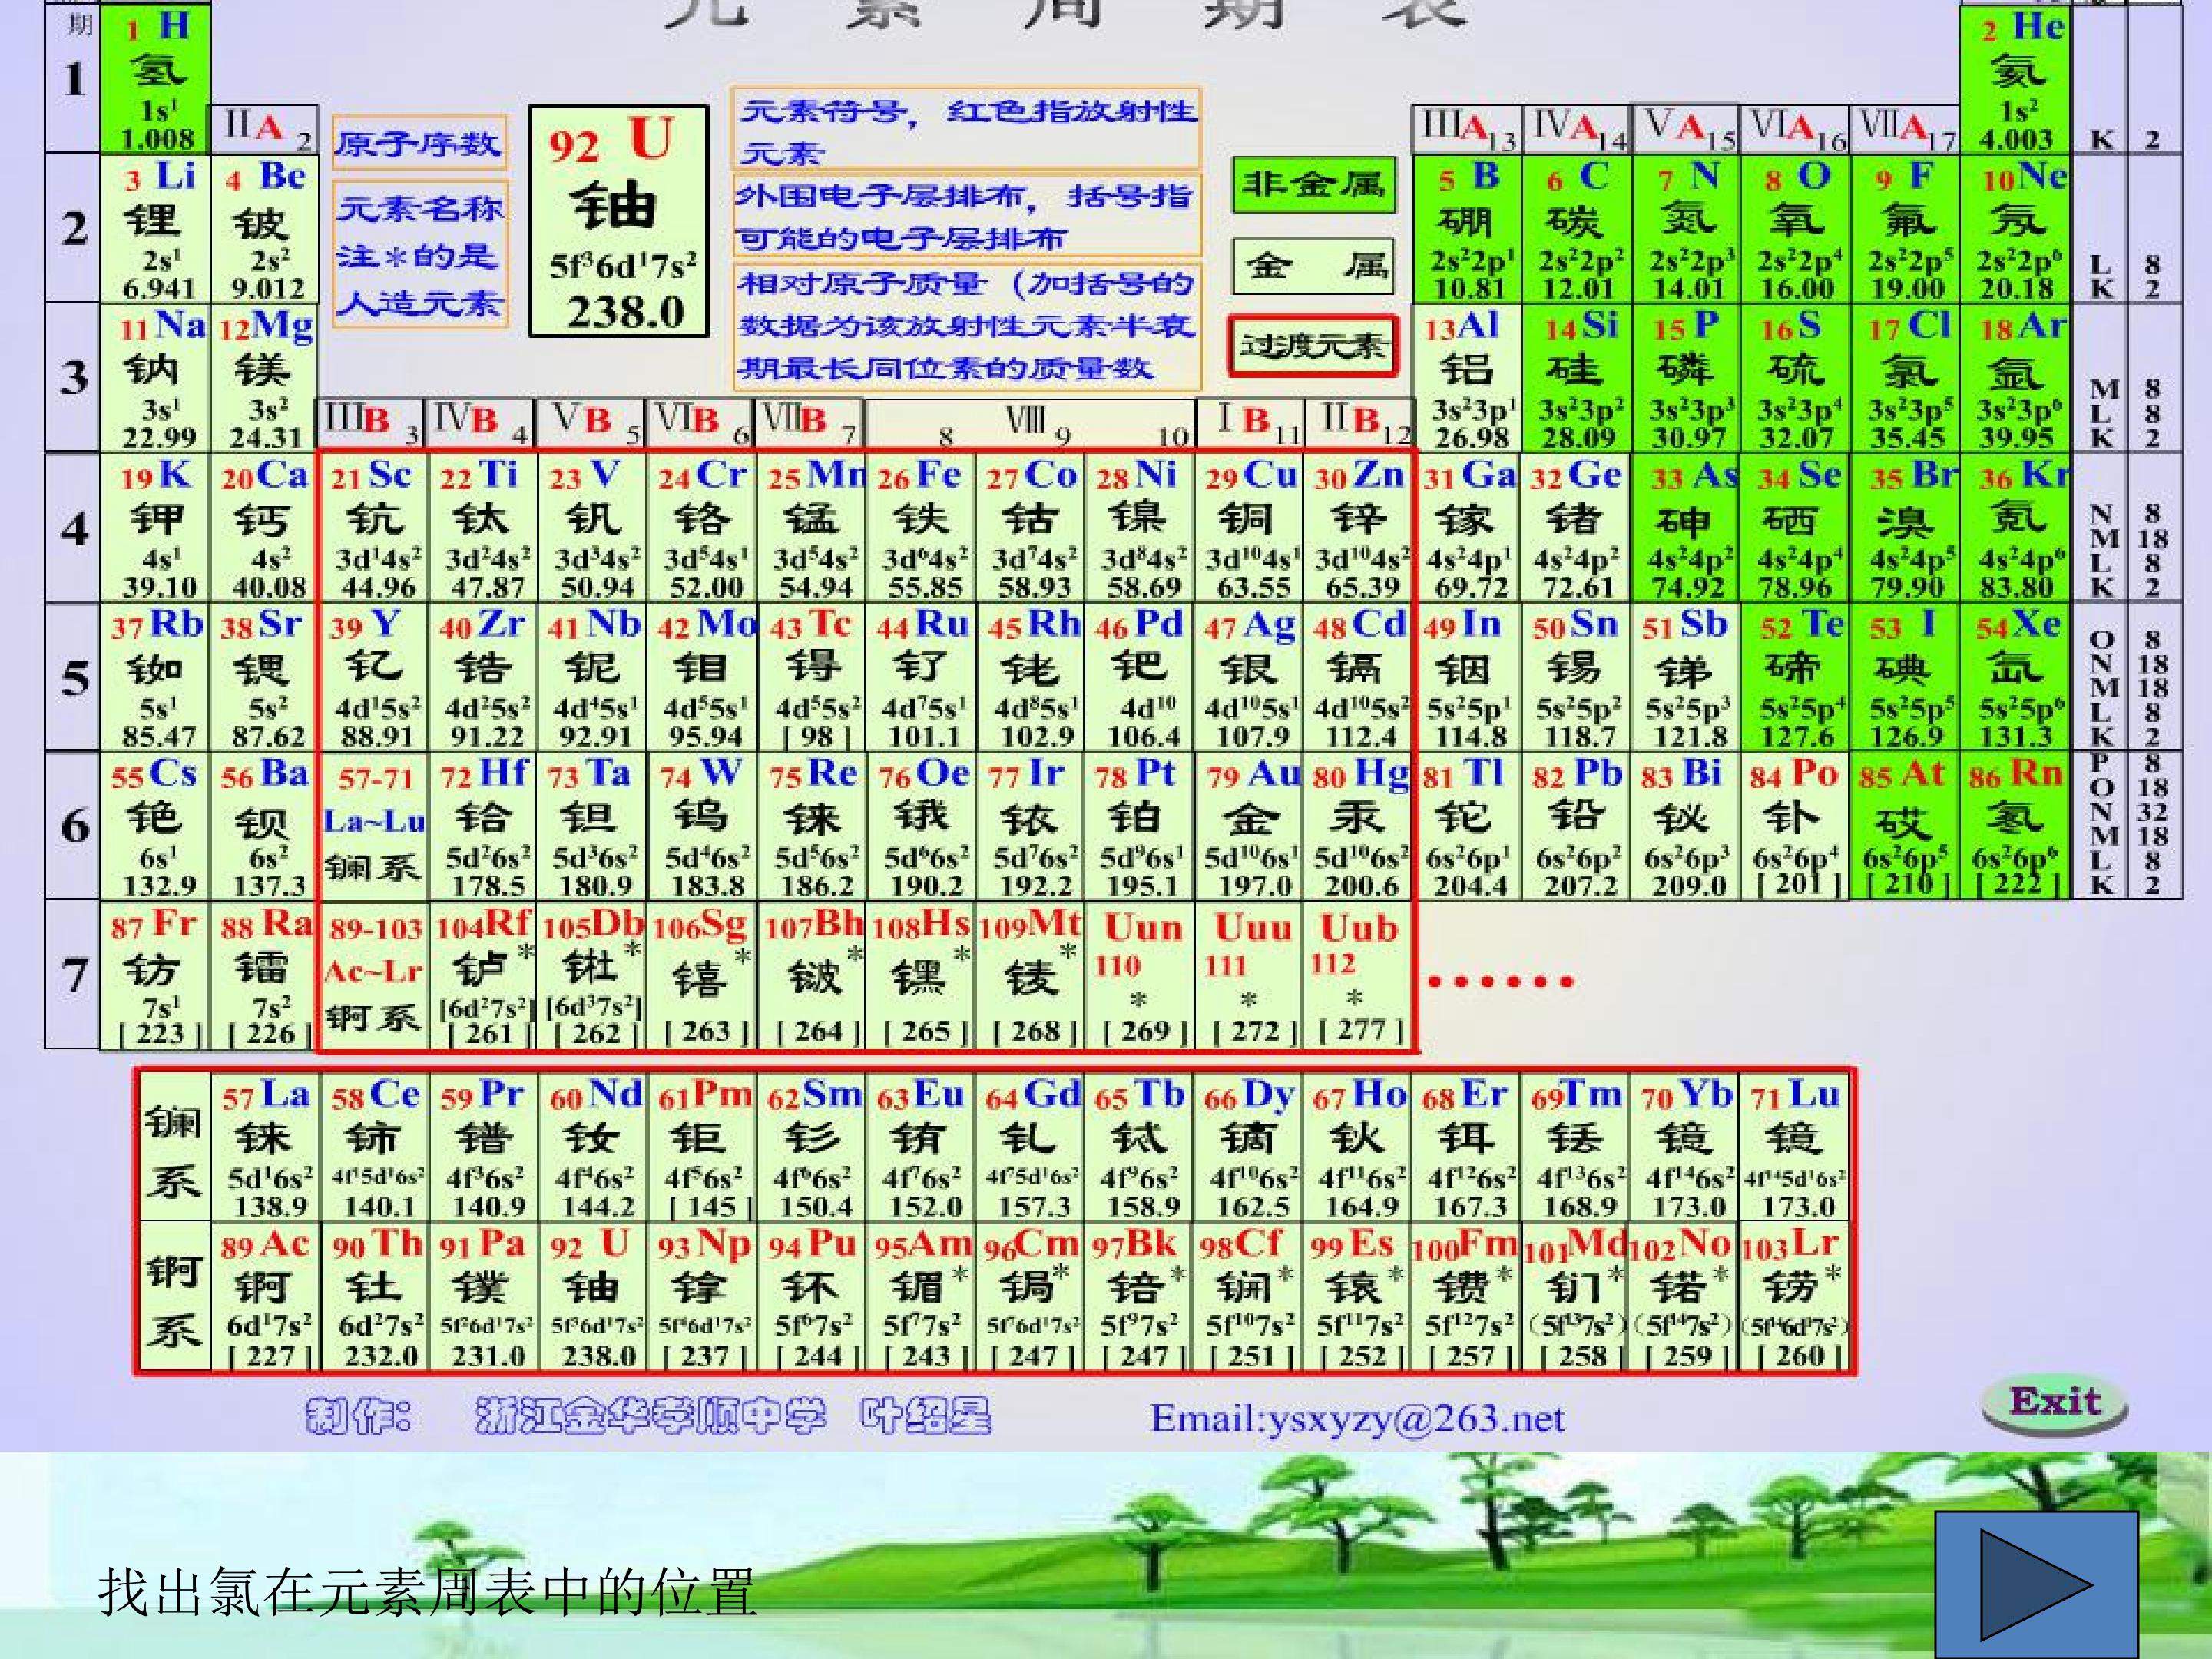Click the fluorine cell 9 F 氟
Viewport: 2212px width, 1659px height.
click(x=1905, y=228)
